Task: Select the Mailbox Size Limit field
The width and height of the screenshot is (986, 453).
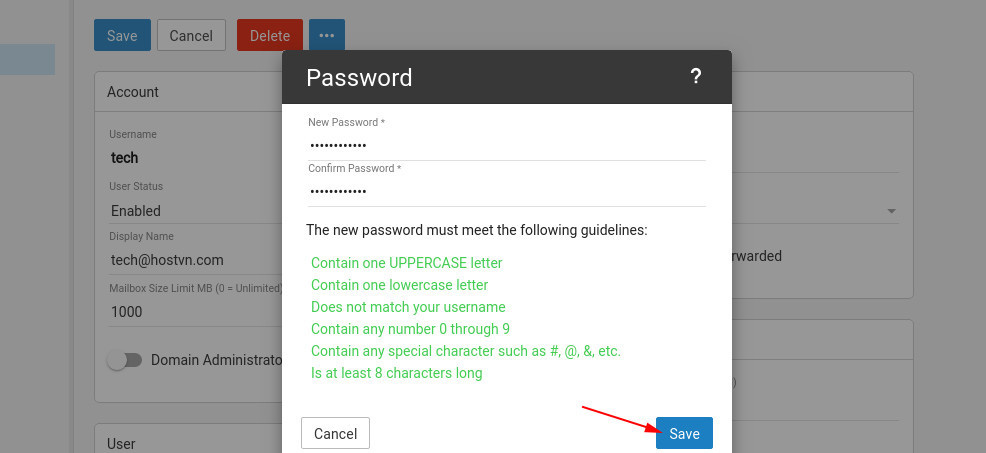Action: click(195, 311)
